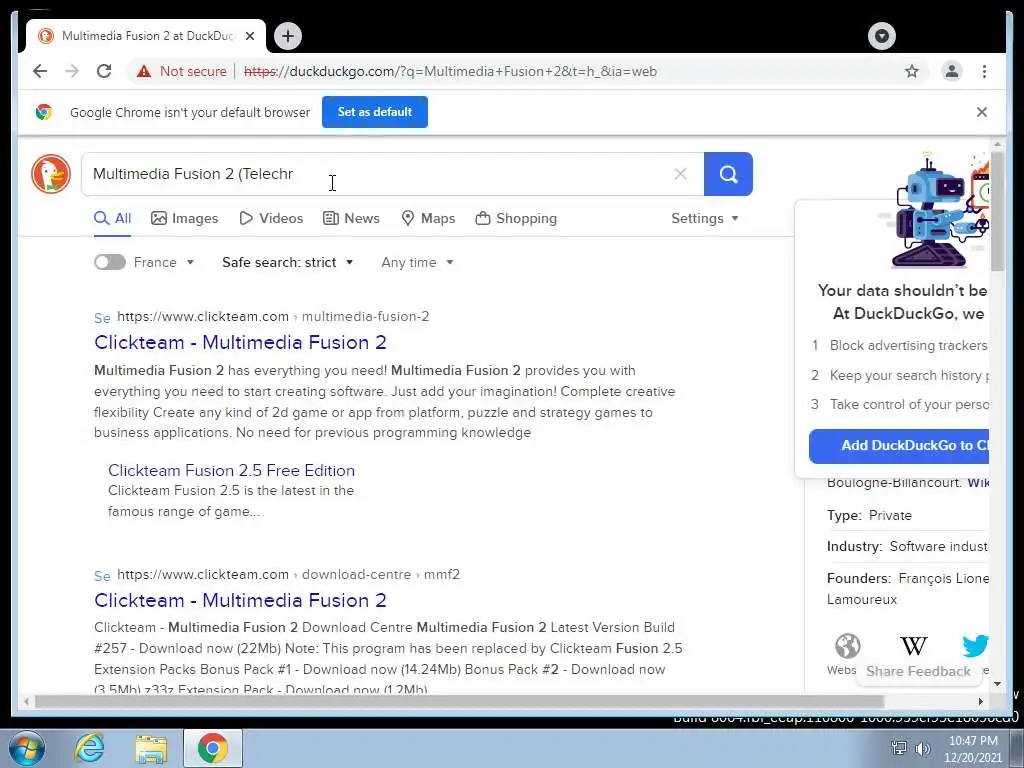Open the download-centre mmf2 result title
Viewport: 1024px width, 768px height.
pyautogui.click(x=240, y=600)
